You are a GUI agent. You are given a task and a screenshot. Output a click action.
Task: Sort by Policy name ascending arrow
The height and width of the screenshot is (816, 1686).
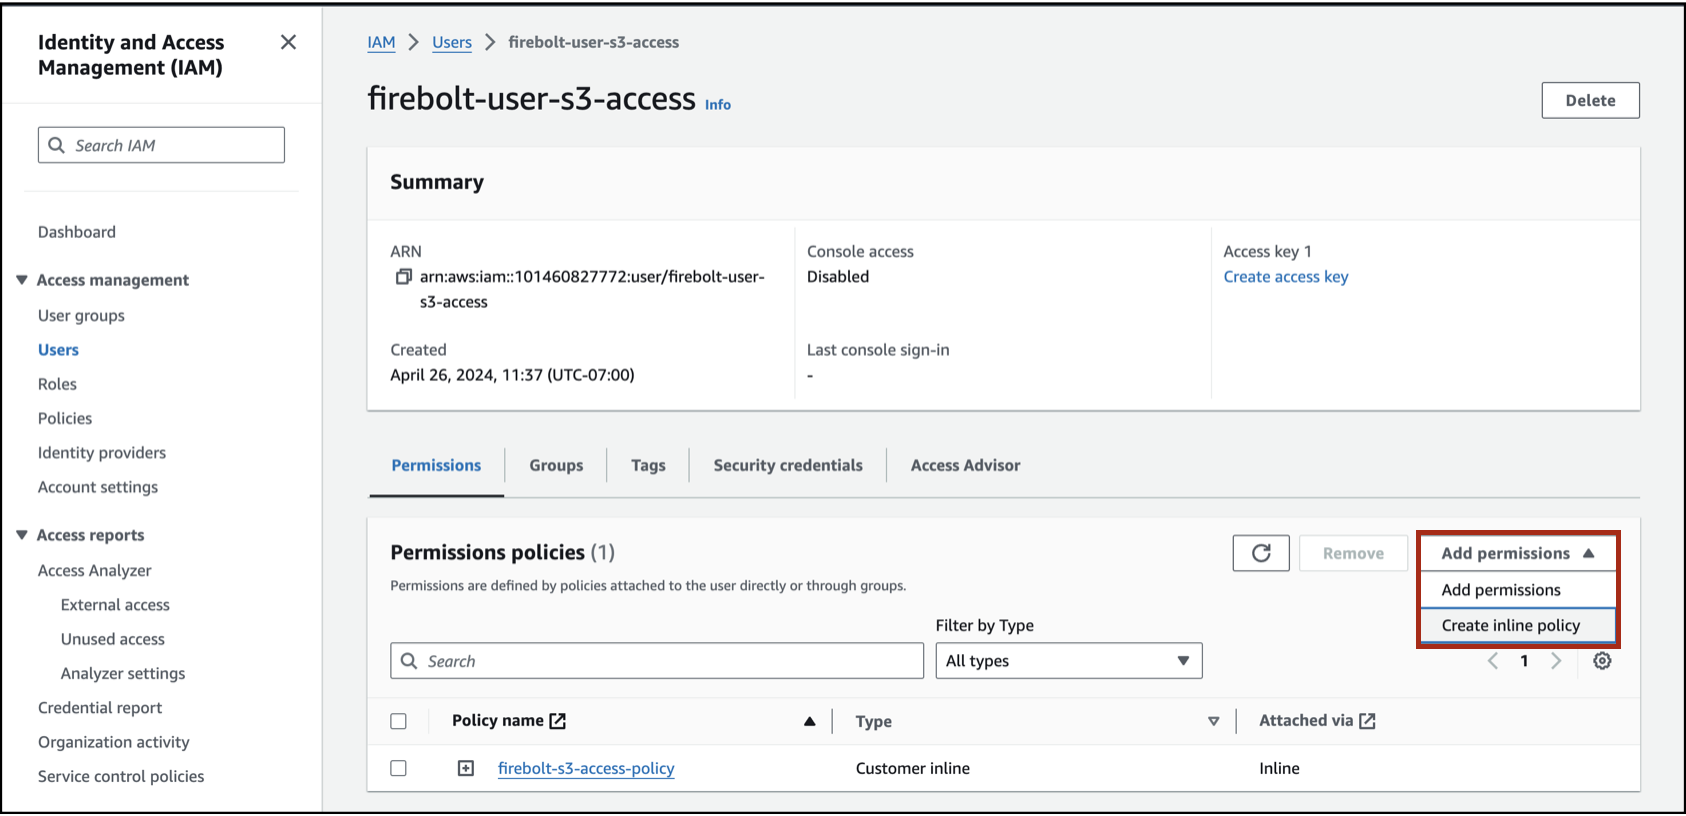click(x=809, y=721)
